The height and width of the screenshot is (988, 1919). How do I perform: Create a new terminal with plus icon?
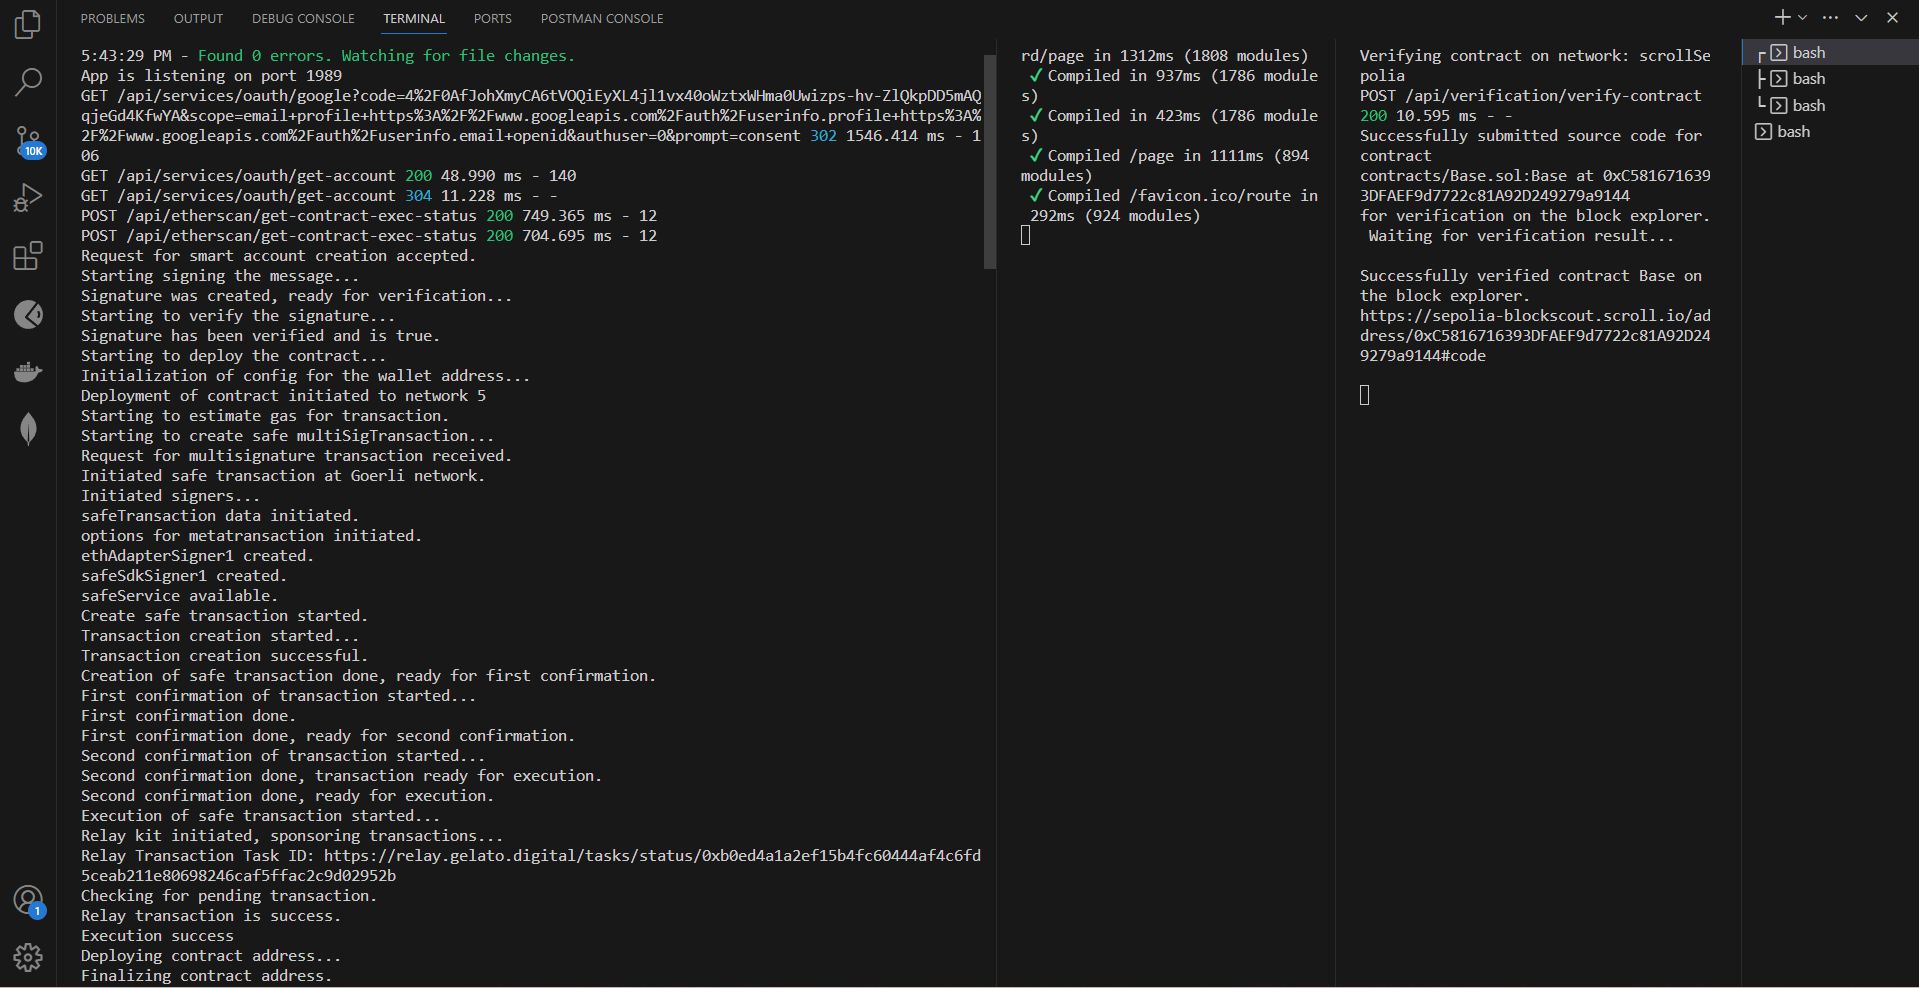pyautogui.click(x=1782, y=17)
